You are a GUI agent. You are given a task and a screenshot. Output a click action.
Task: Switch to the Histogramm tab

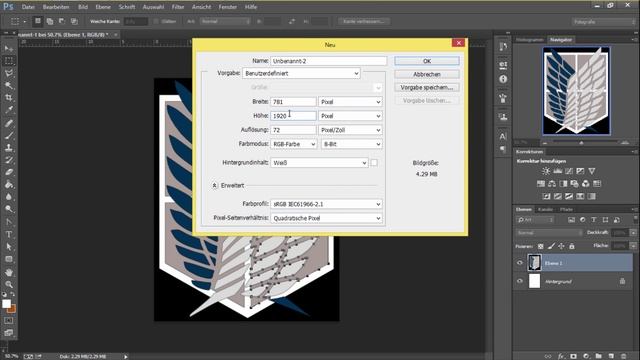point(529,40)
